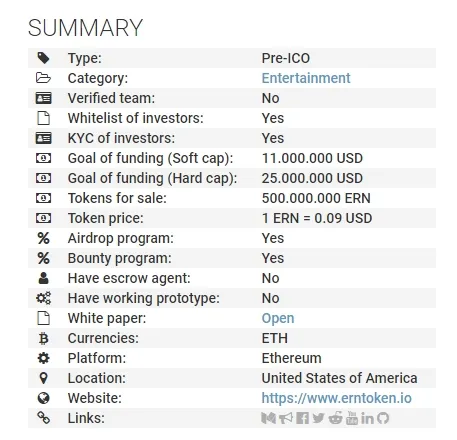Click the Entertainment category link
Screen dimensions: 457x440
coord(306,78)
